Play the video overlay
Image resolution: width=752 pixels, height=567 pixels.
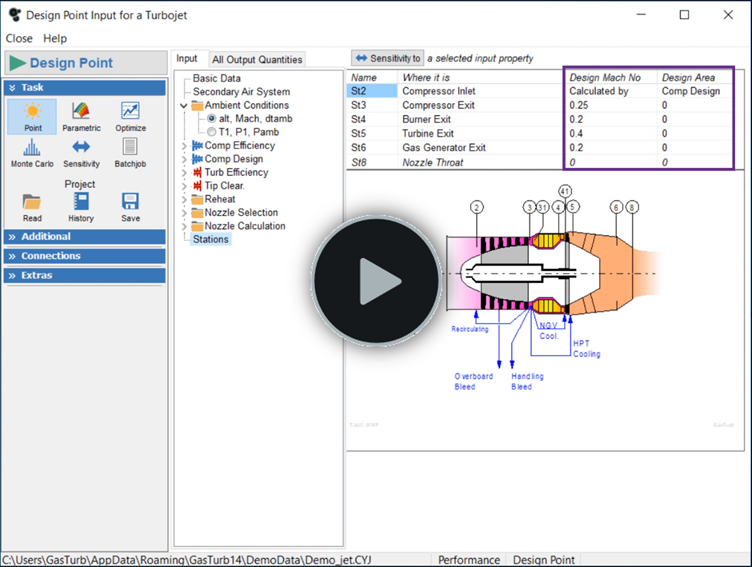click(x=376, y=281)
